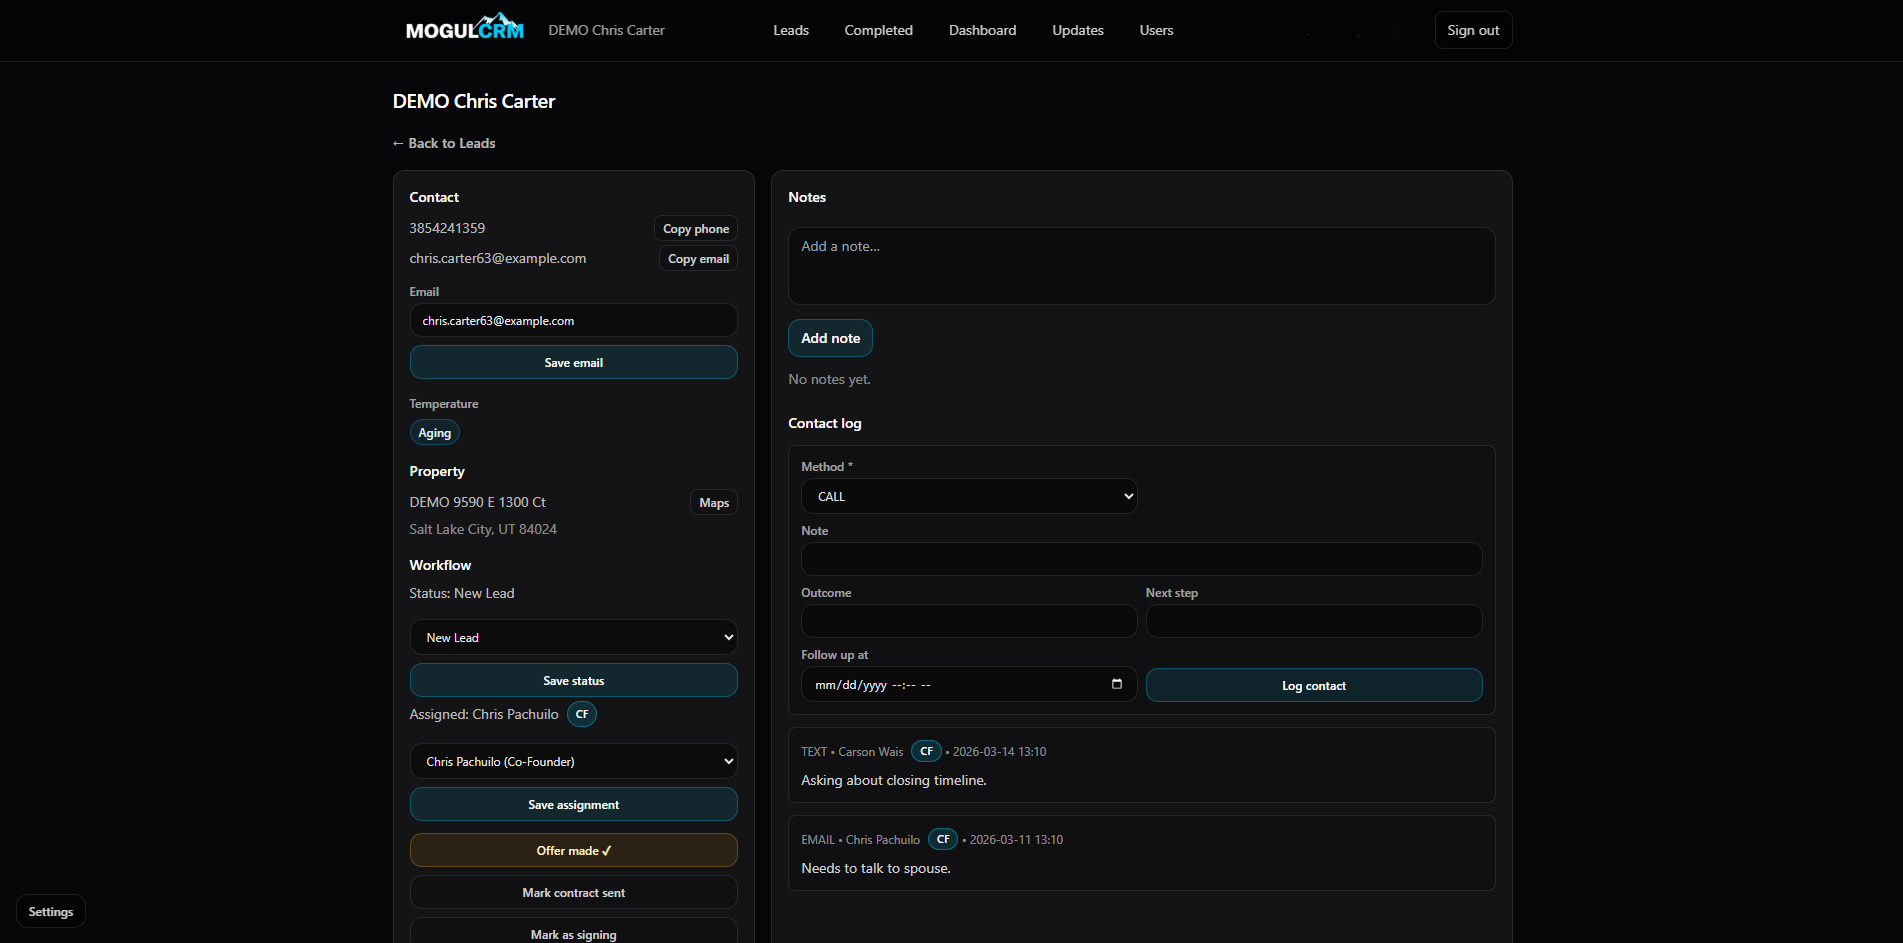Click Copy phone next to the phone number
The image size is (1903, 943).
click(695, 228)
